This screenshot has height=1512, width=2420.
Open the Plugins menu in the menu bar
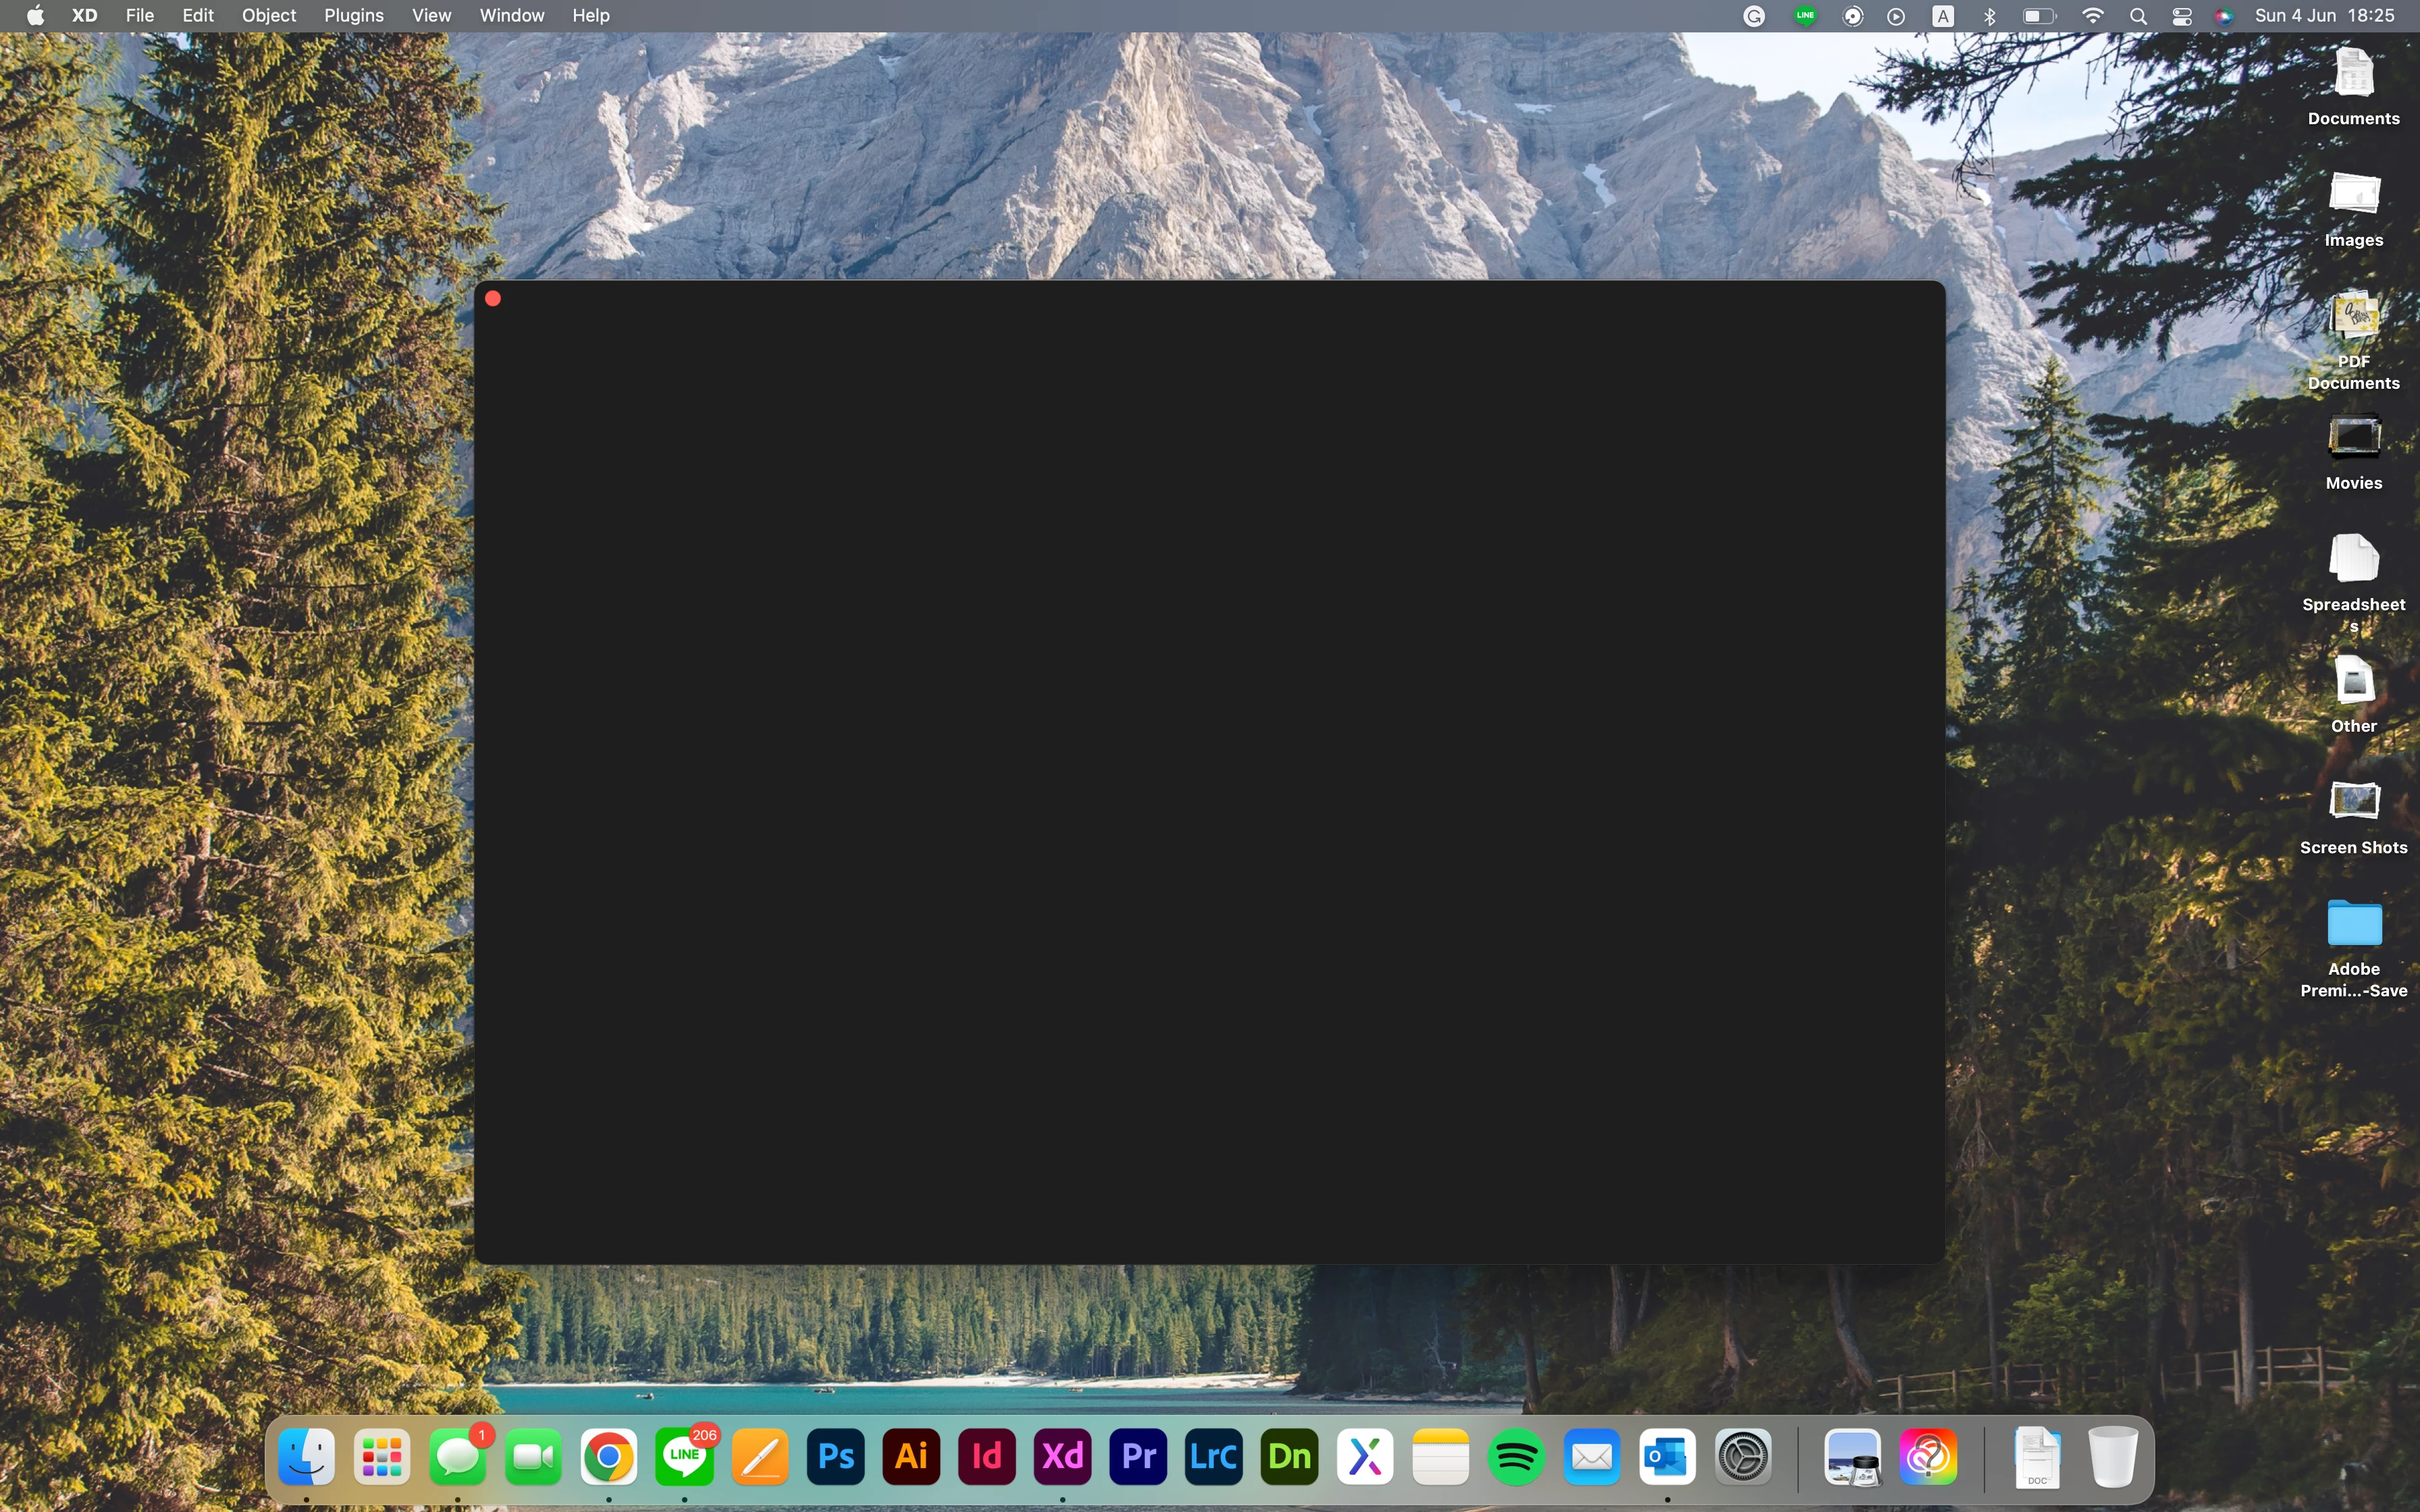point(353,16)
